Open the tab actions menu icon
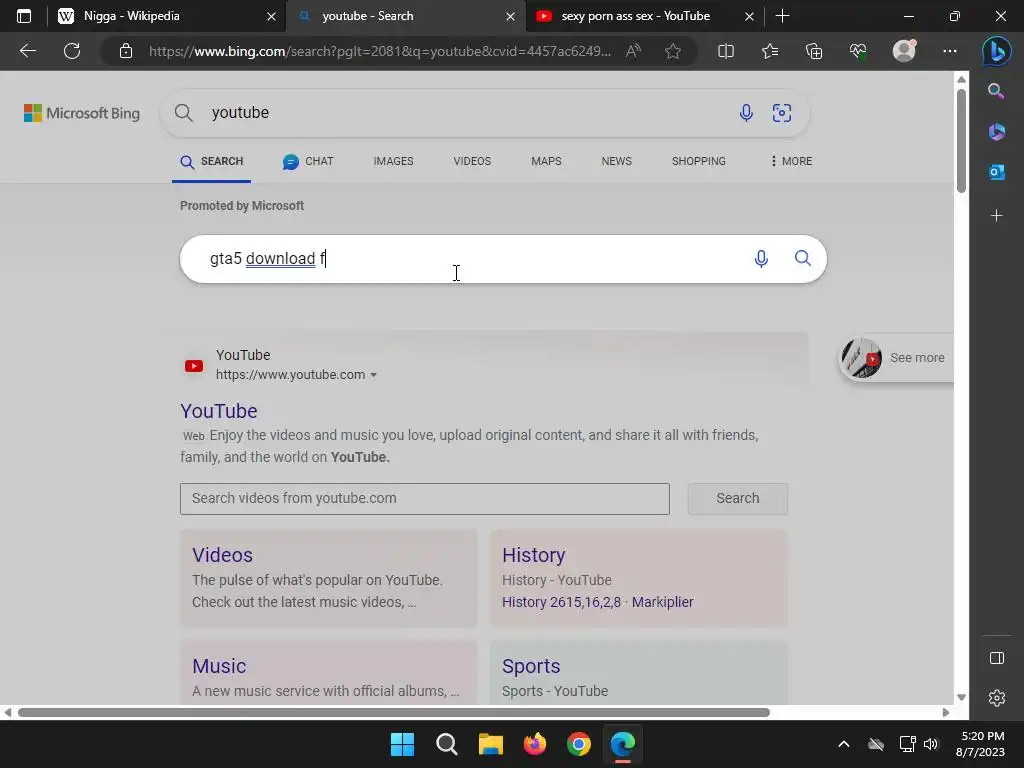Screen dimensions: 1024x768 (x=24, y=16)
